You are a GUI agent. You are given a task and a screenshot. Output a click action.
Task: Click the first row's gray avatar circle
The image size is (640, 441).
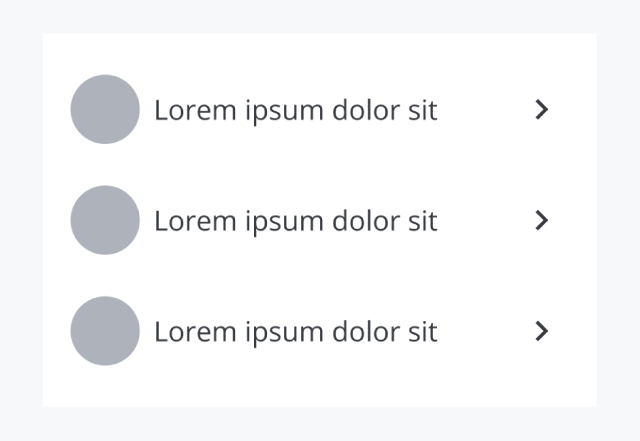tap(105, 109)
